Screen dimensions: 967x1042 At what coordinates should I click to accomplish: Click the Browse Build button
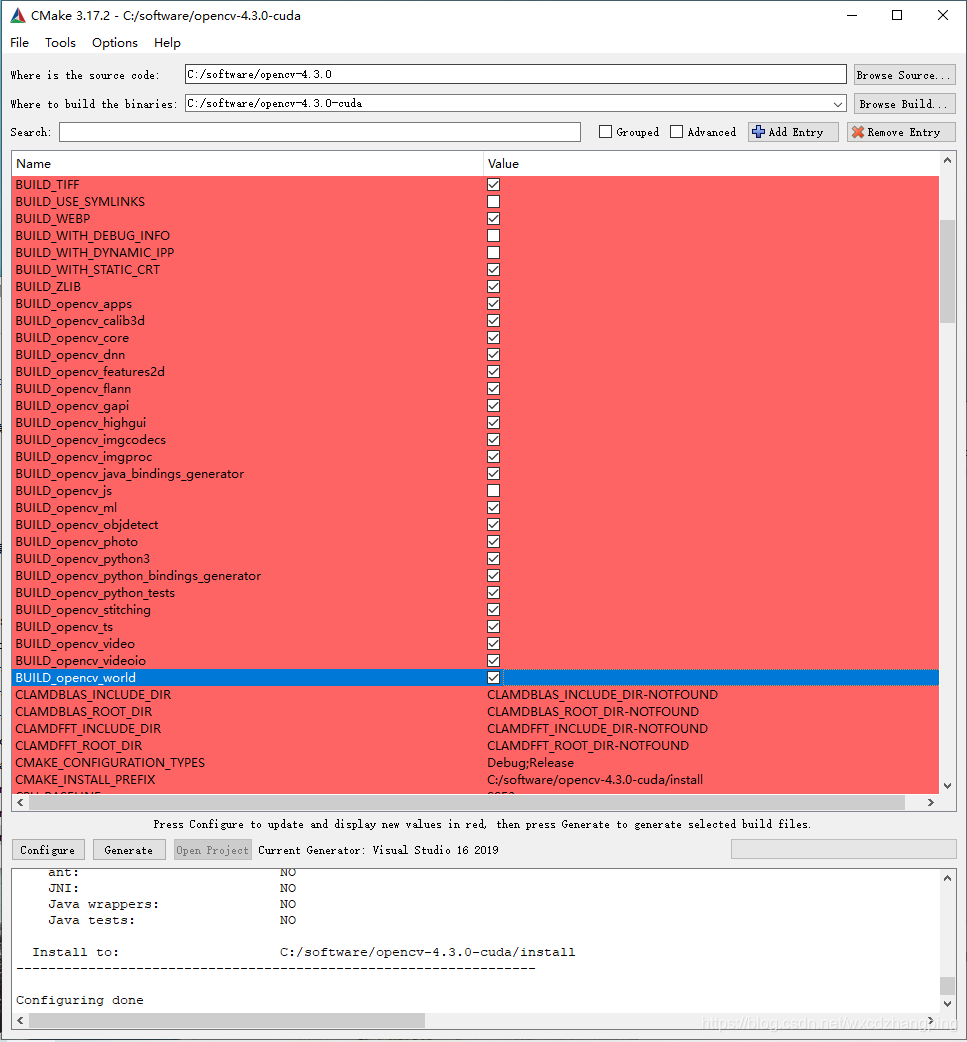pos(905,104)
